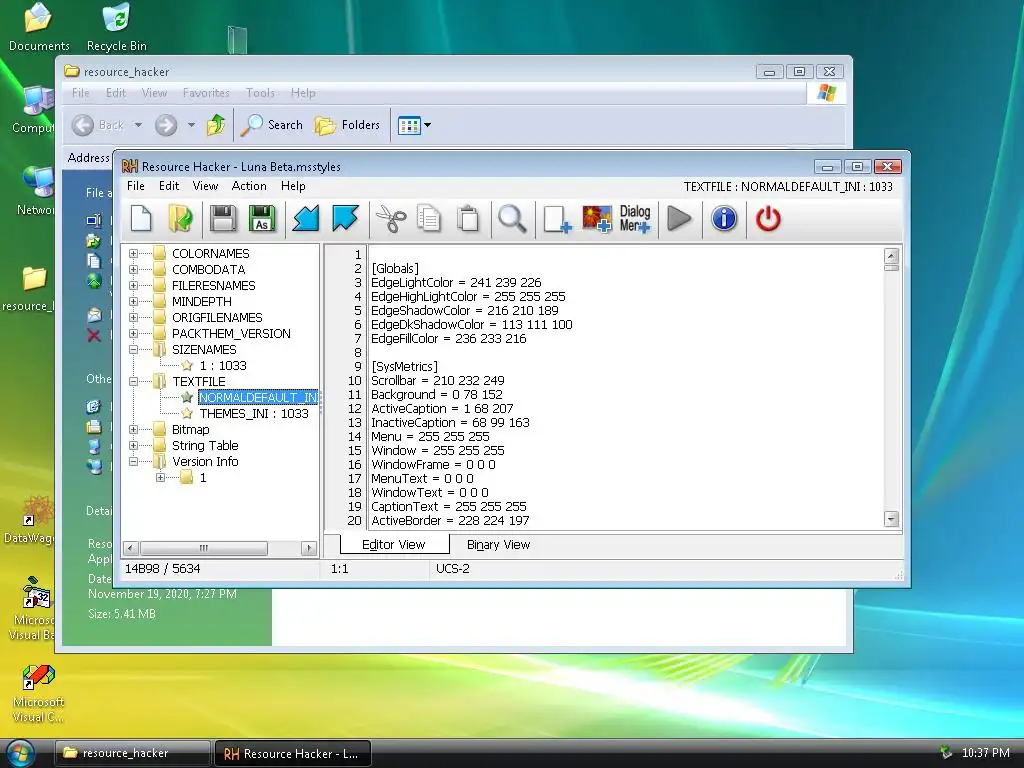Open the Recycle Bin desktop icon
1024x768 pixels.
(x=117, y=27)
